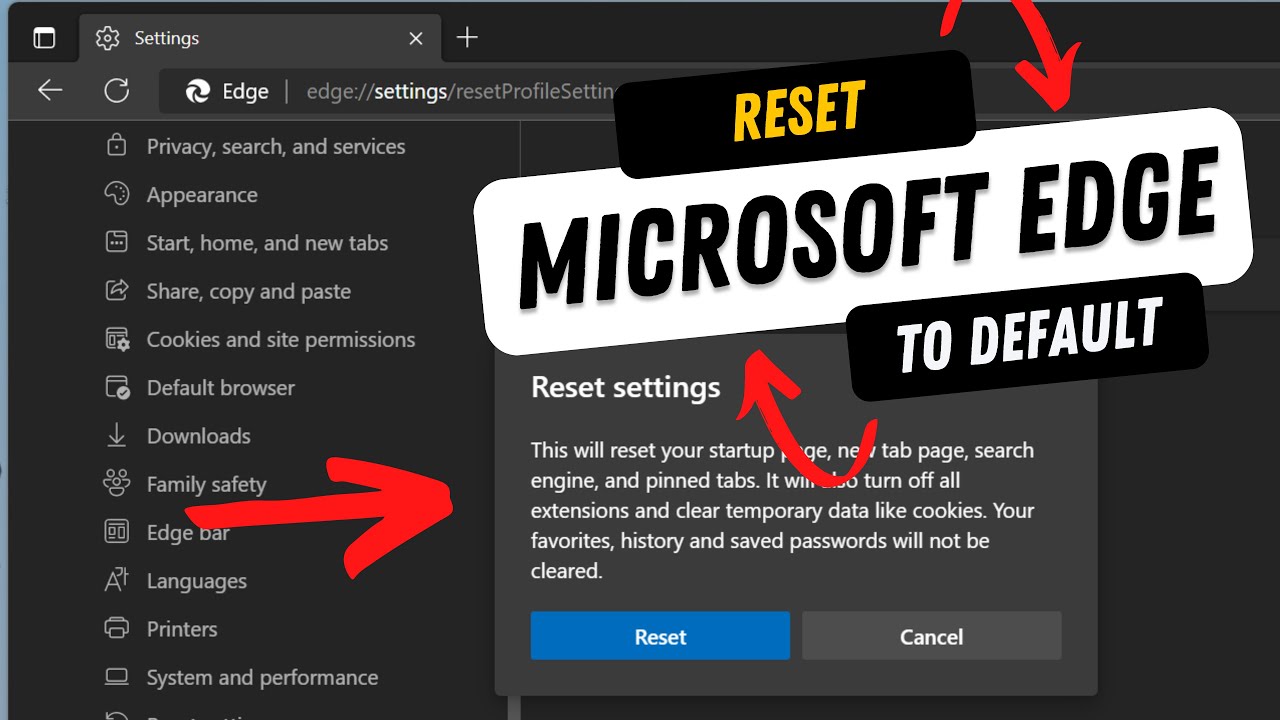The width and height of the screenshot is (1280, 720).
Task: Go to System and performance settings
Action: coord(262,678)
